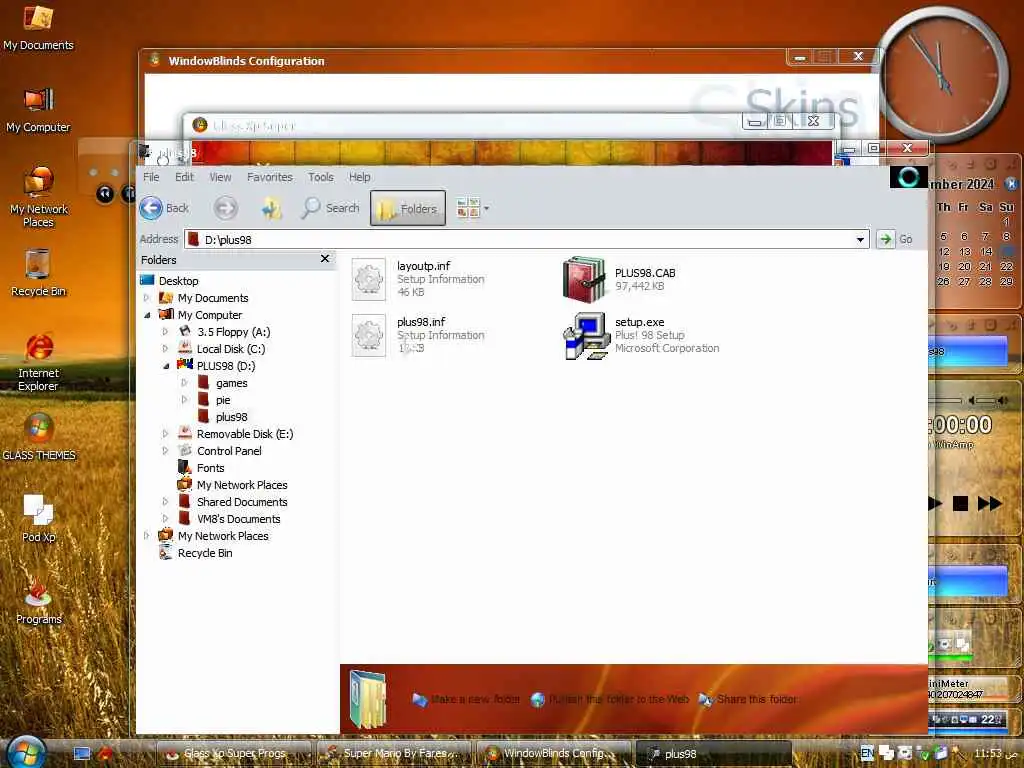Click Show Desktop quick launch icon
1024x768 pixels.
pyautogui.click(x=82, y=754)
